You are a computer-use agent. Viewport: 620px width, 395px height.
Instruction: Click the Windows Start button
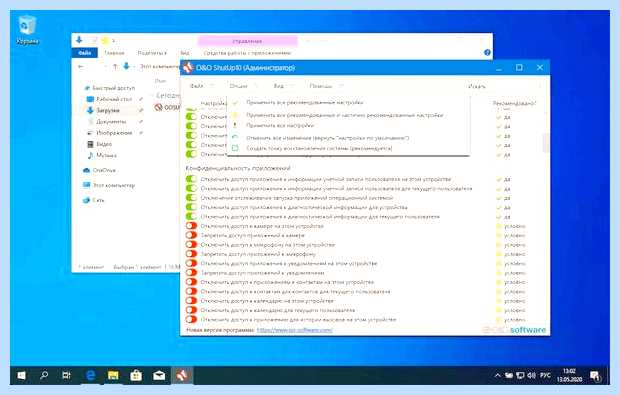coord(21,375)
